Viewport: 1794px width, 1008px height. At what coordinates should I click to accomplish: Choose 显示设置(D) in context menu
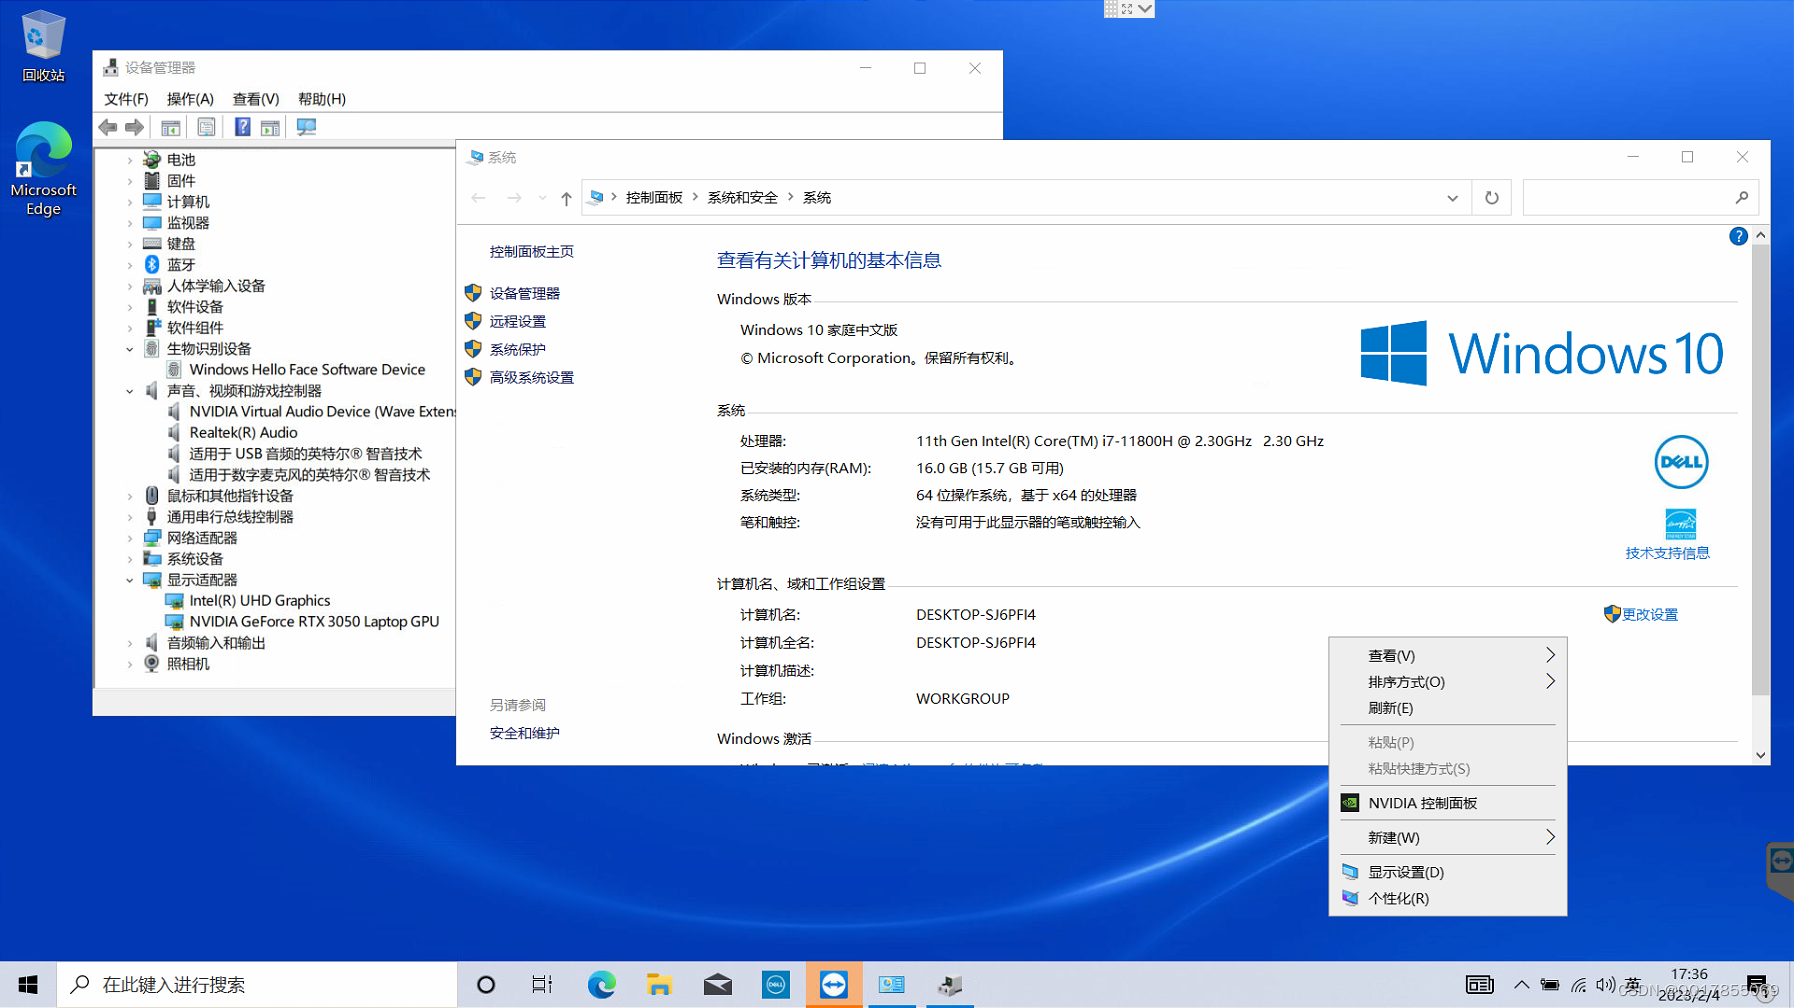[x=1447, y=872]
